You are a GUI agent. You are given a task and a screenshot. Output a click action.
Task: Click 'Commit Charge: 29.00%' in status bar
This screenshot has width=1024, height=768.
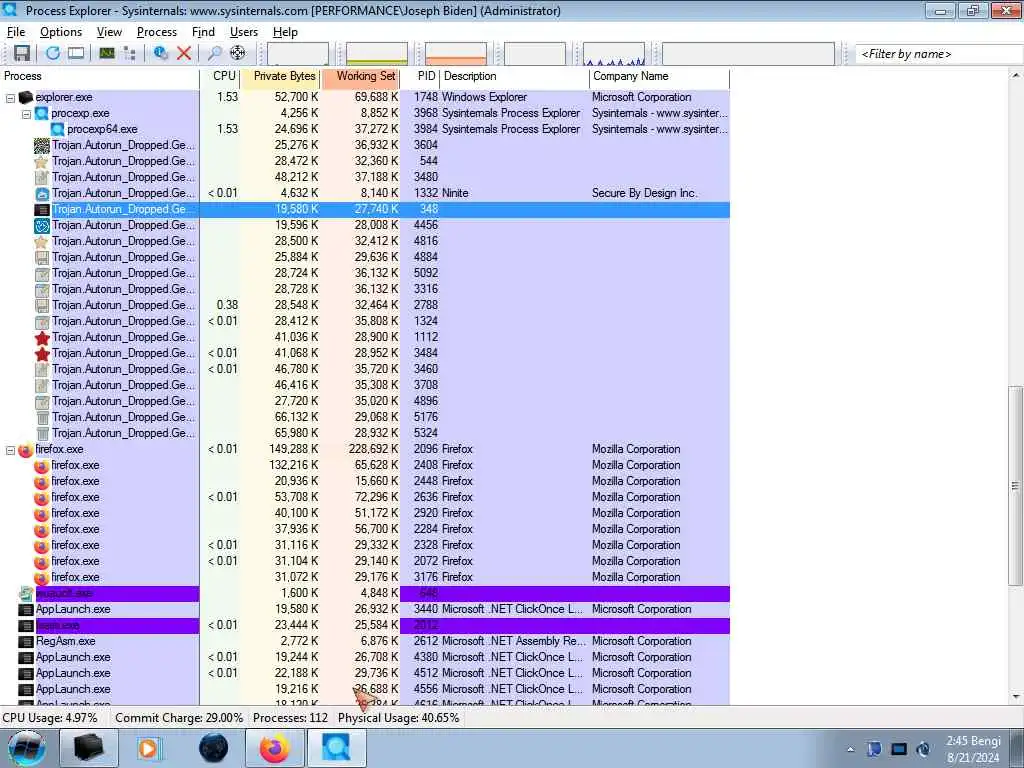[179, 718]
